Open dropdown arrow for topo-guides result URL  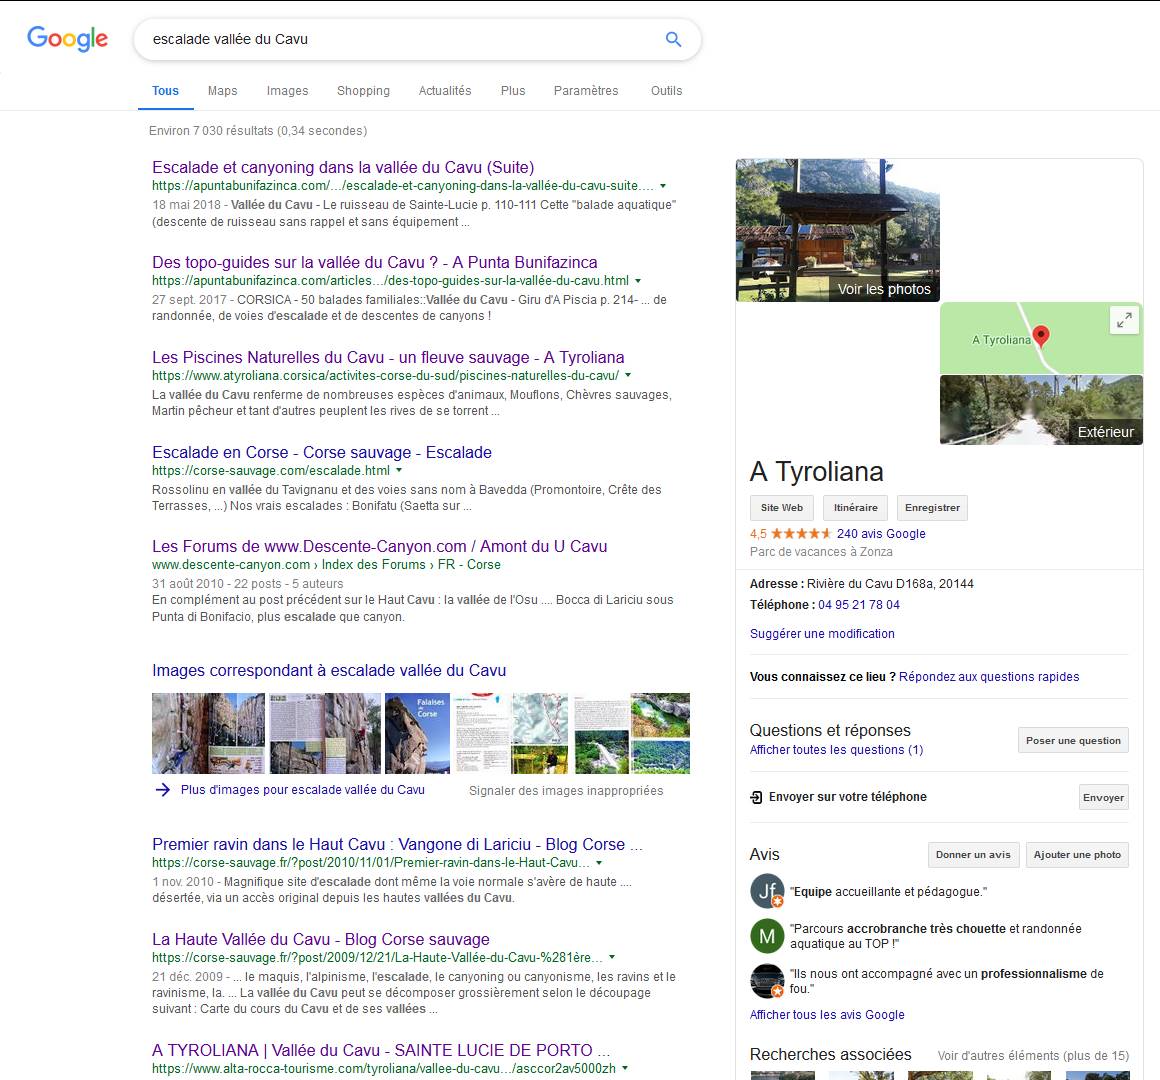[638, 281]
